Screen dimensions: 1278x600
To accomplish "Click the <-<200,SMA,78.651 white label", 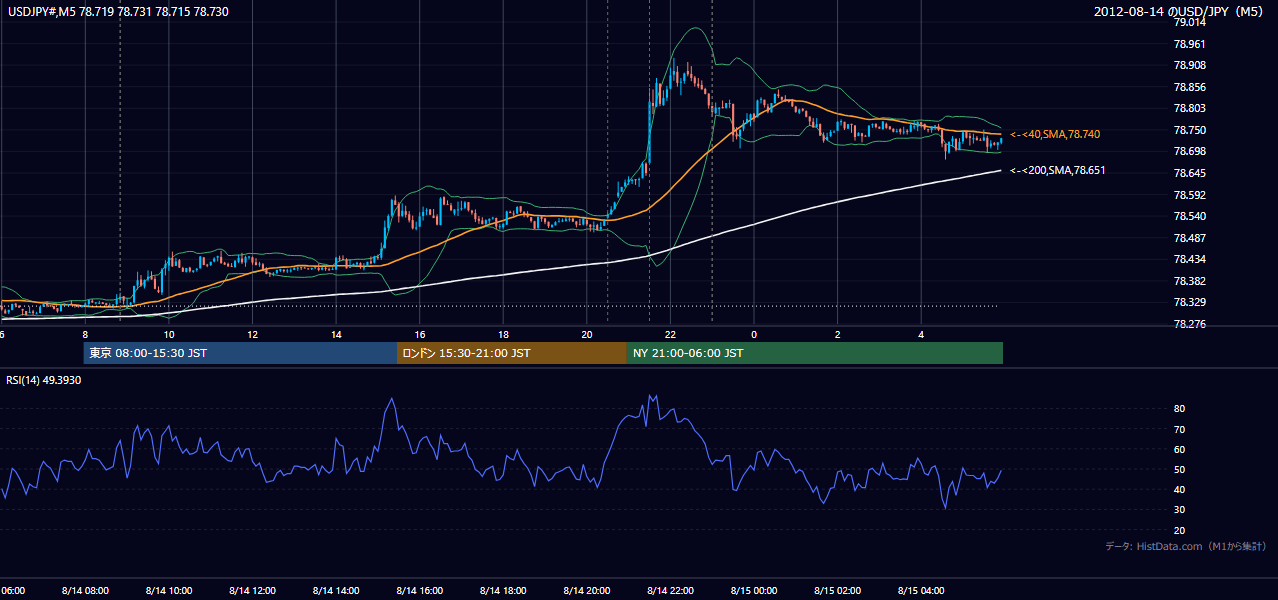I will click(x=1058, y=171).
